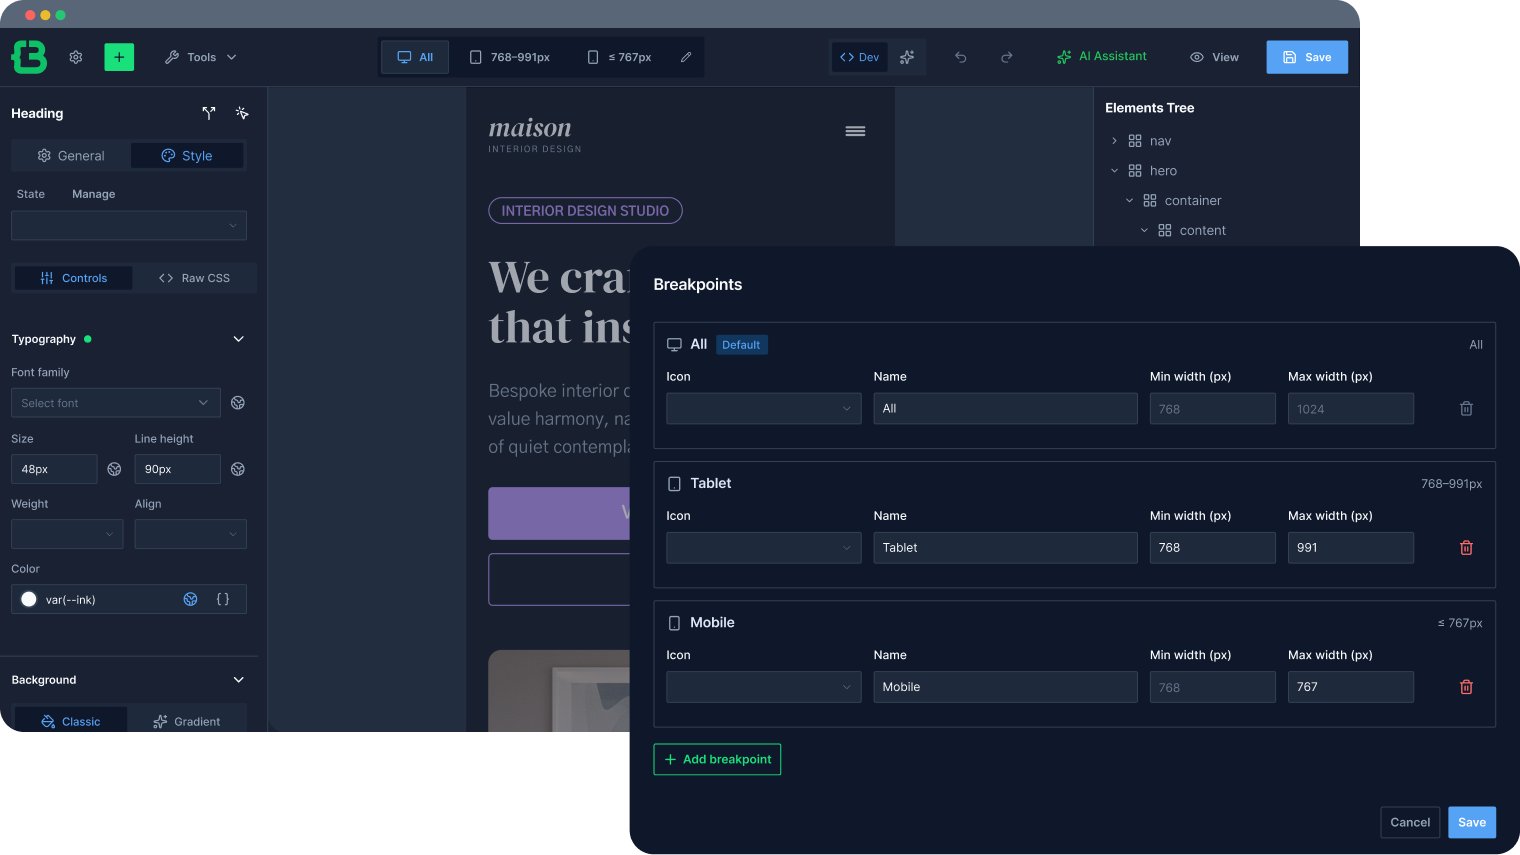Select the Controls tab

(73, 278)
